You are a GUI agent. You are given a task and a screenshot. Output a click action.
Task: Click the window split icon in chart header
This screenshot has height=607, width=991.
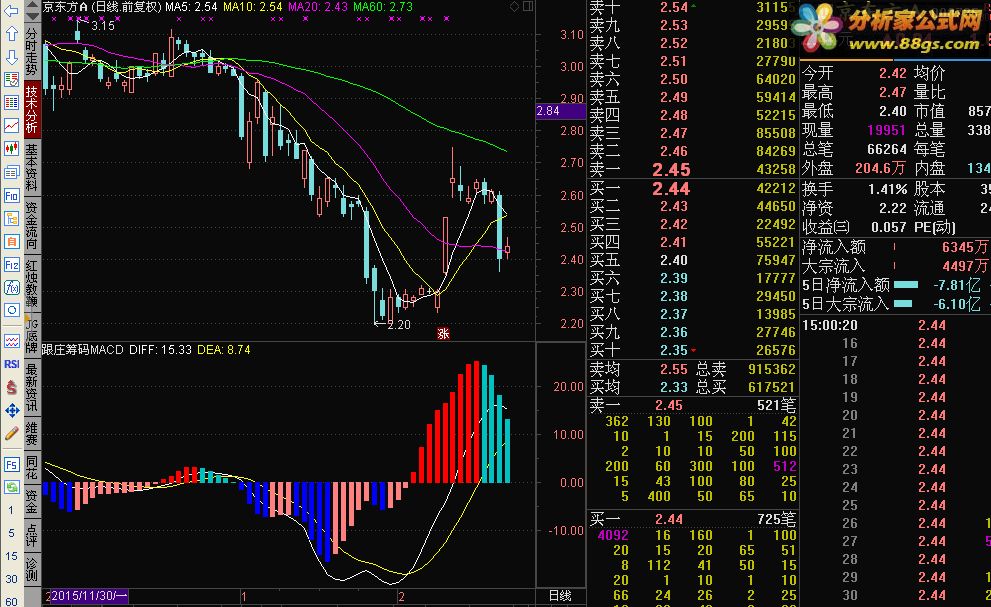(528, 6)
